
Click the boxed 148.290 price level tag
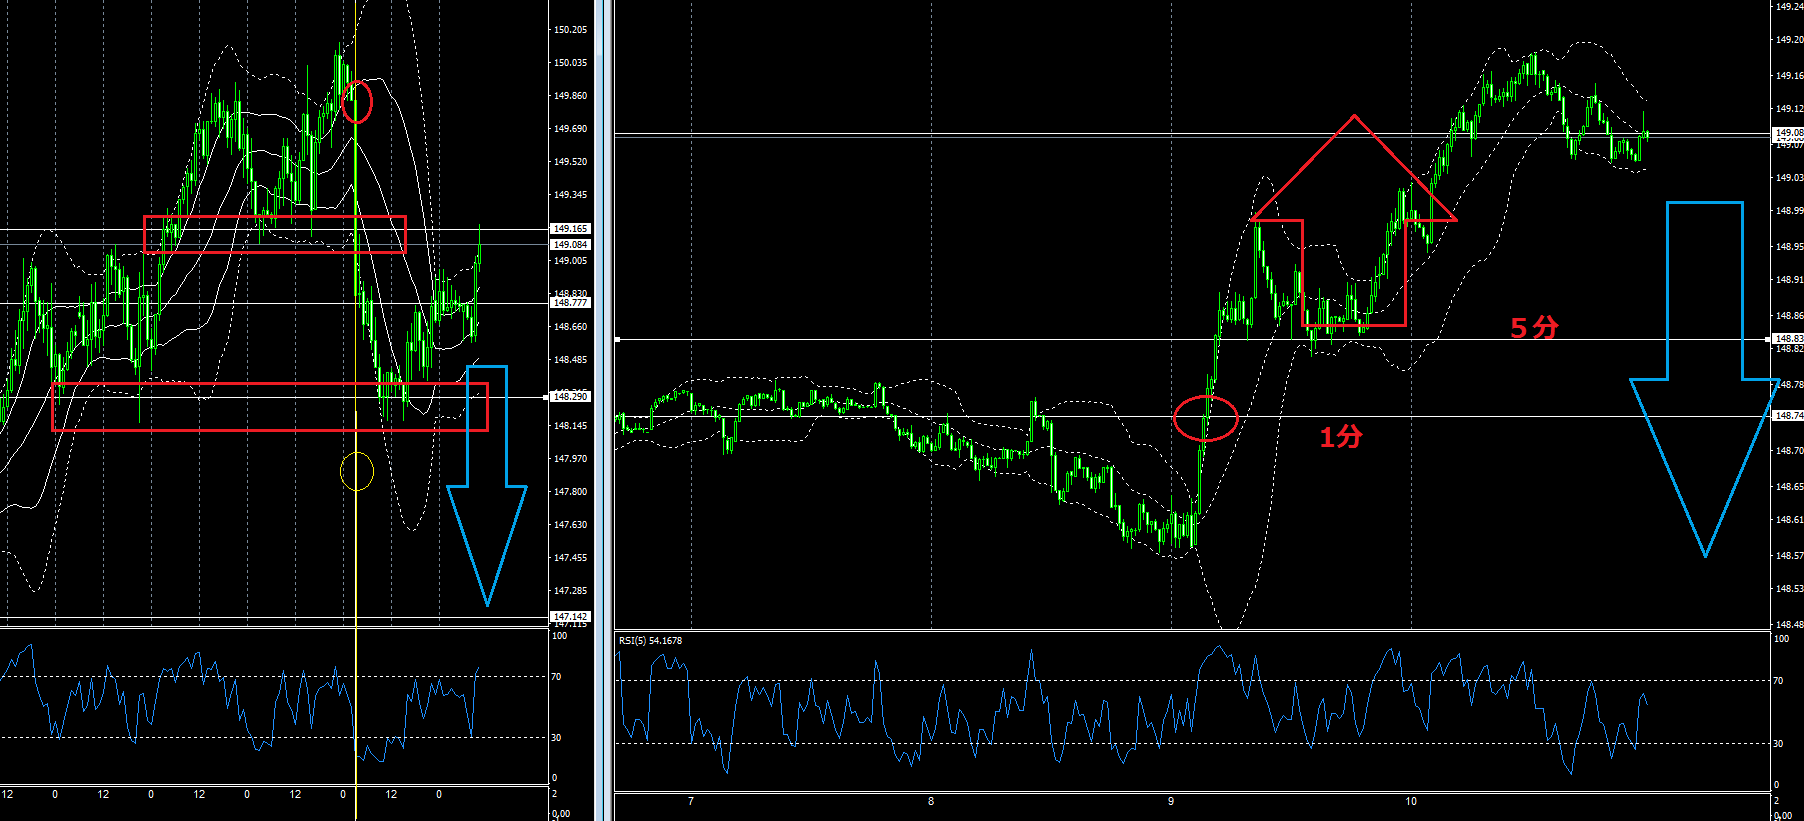point(571,397)
